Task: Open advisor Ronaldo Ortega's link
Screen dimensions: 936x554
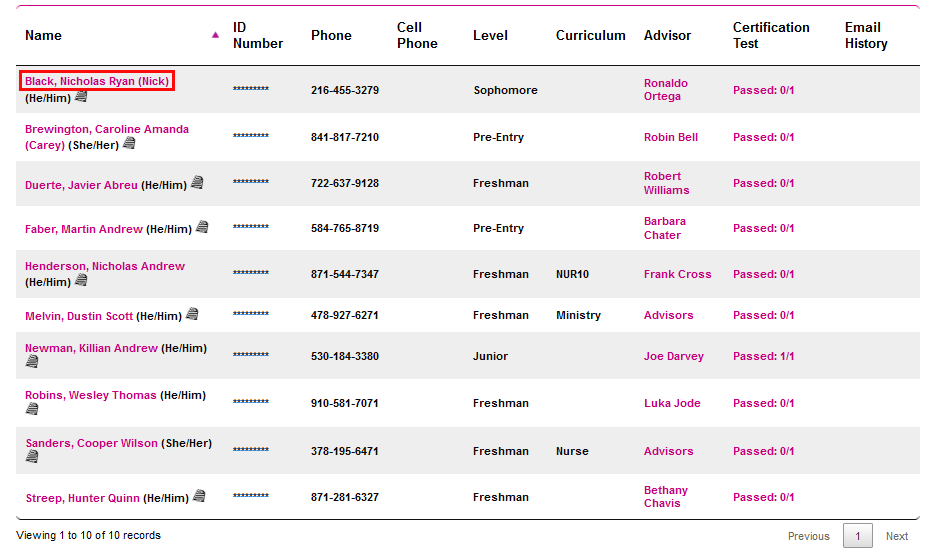Action: pos(665,90)
